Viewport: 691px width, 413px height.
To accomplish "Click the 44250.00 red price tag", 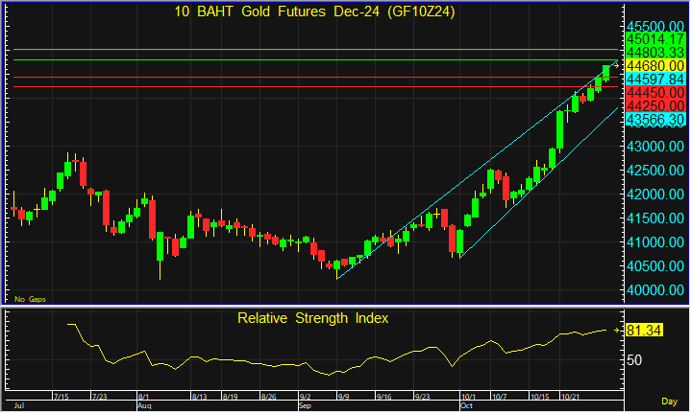I will tap(654, 105).
